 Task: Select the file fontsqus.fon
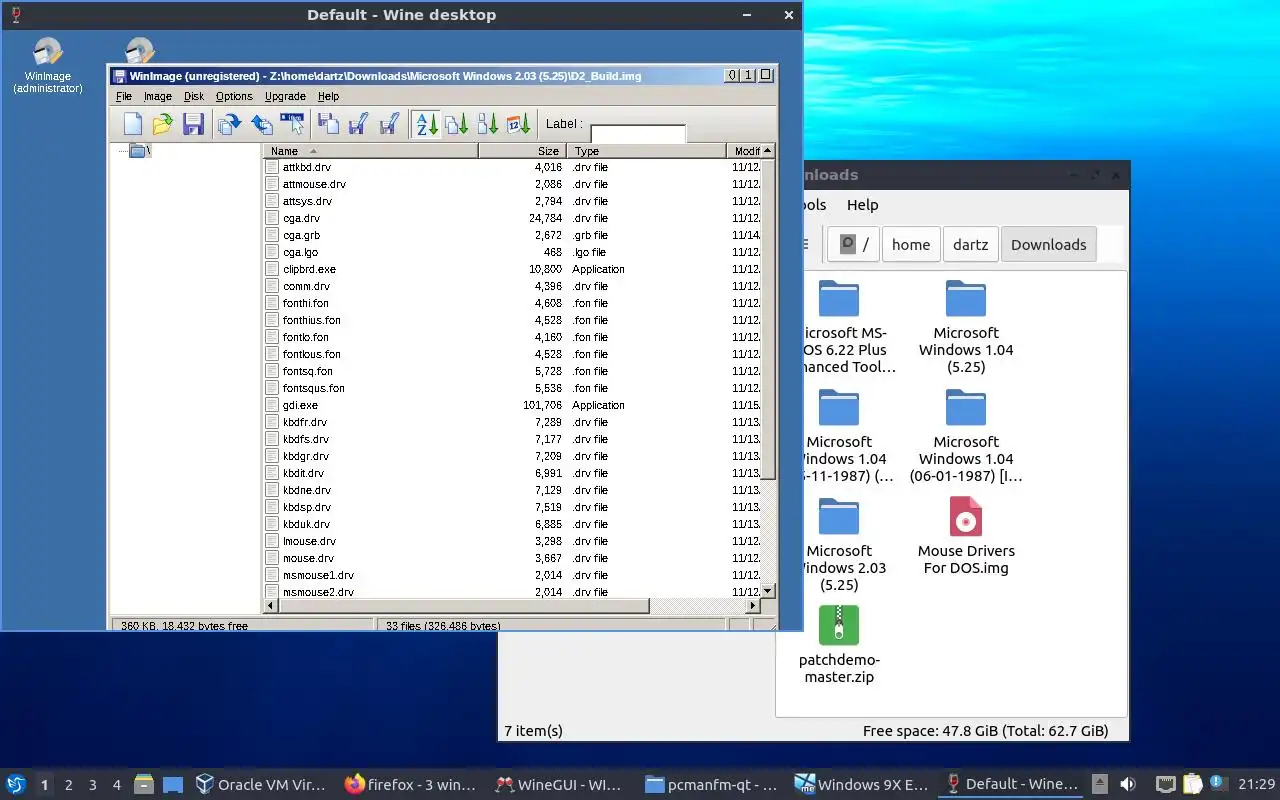coord(313,388)
